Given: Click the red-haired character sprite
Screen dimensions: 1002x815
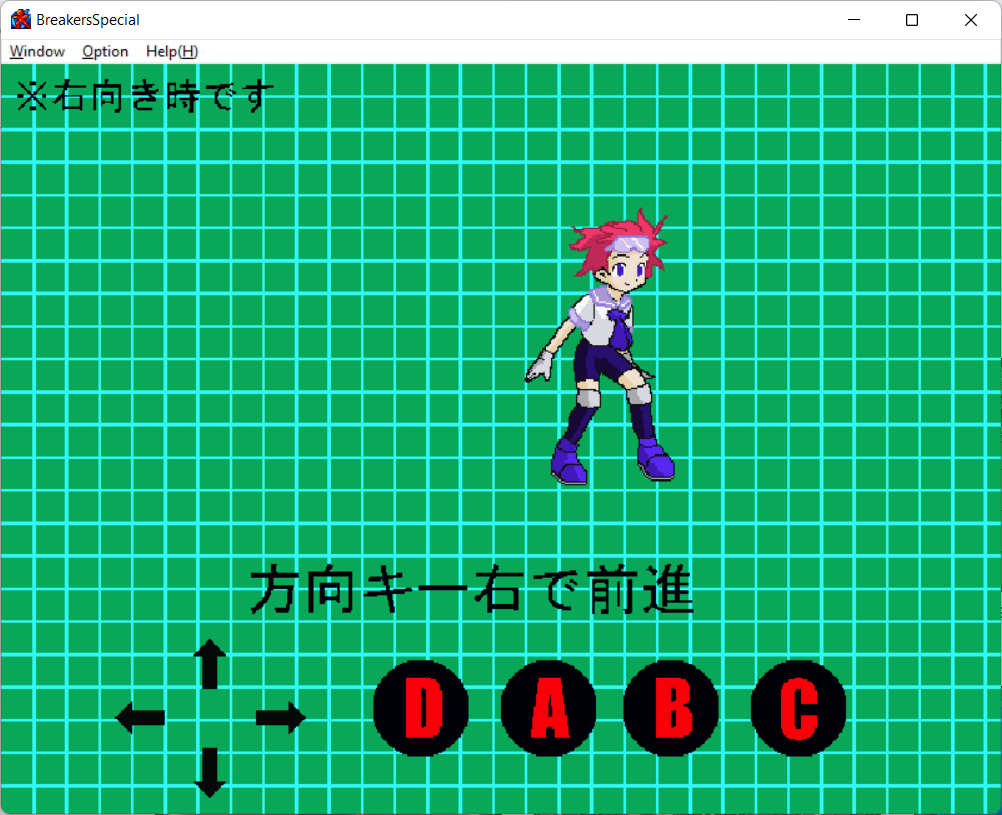Looking at the screenshot, I should [600, 346].
